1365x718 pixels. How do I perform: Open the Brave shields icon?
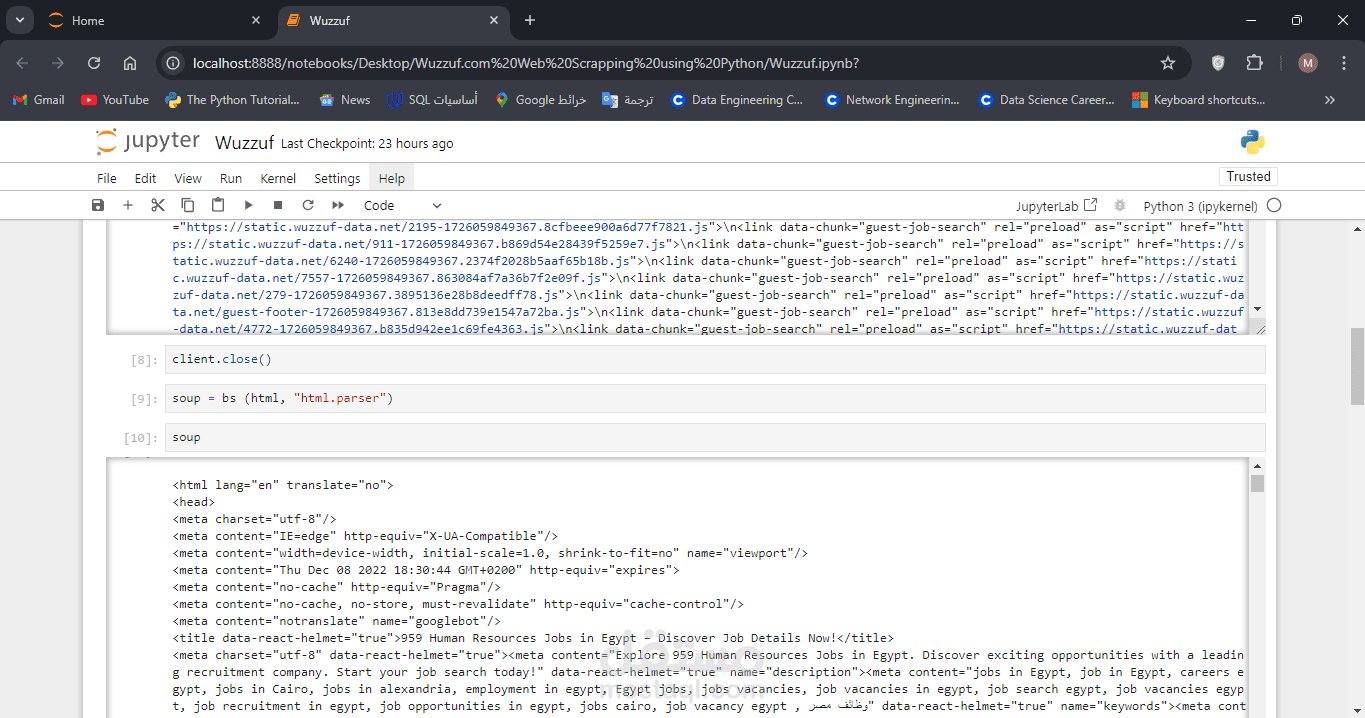(1218, 63)
